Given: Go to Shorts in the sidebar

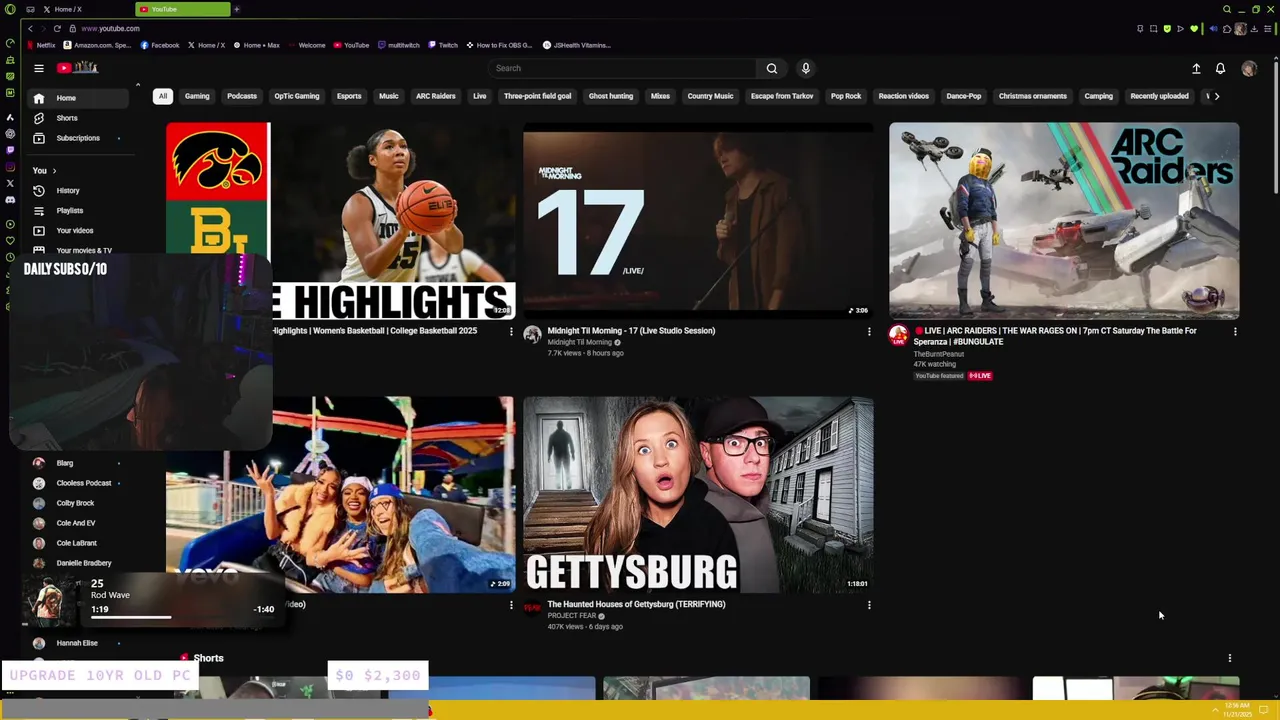Looking at the screenshot, I should tap(78, 118).
